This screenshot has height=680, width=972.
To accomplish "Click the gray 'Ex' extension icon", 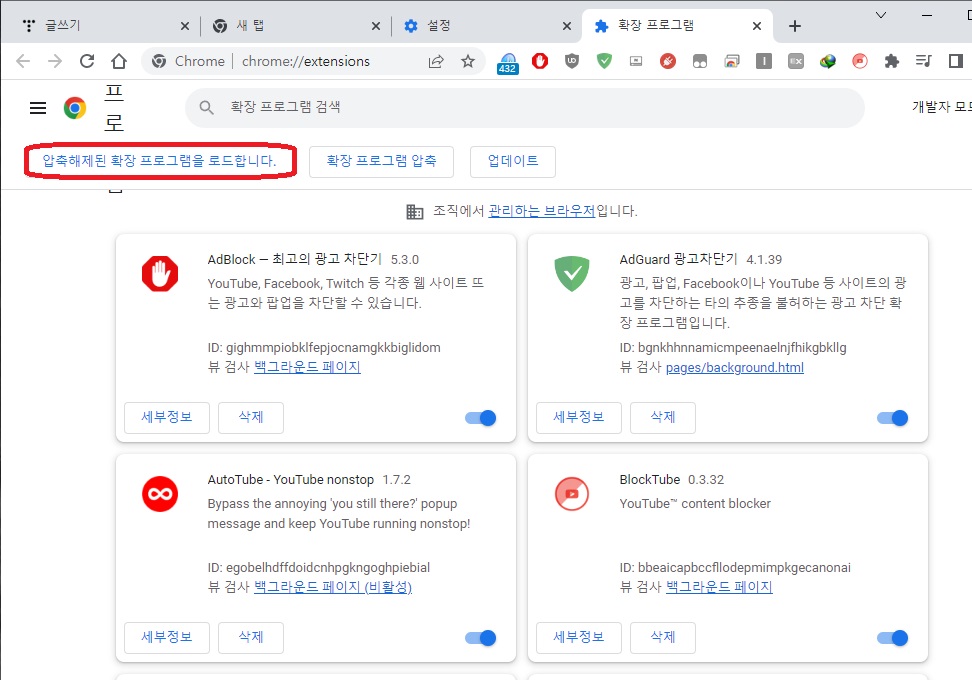I will 796,61.
